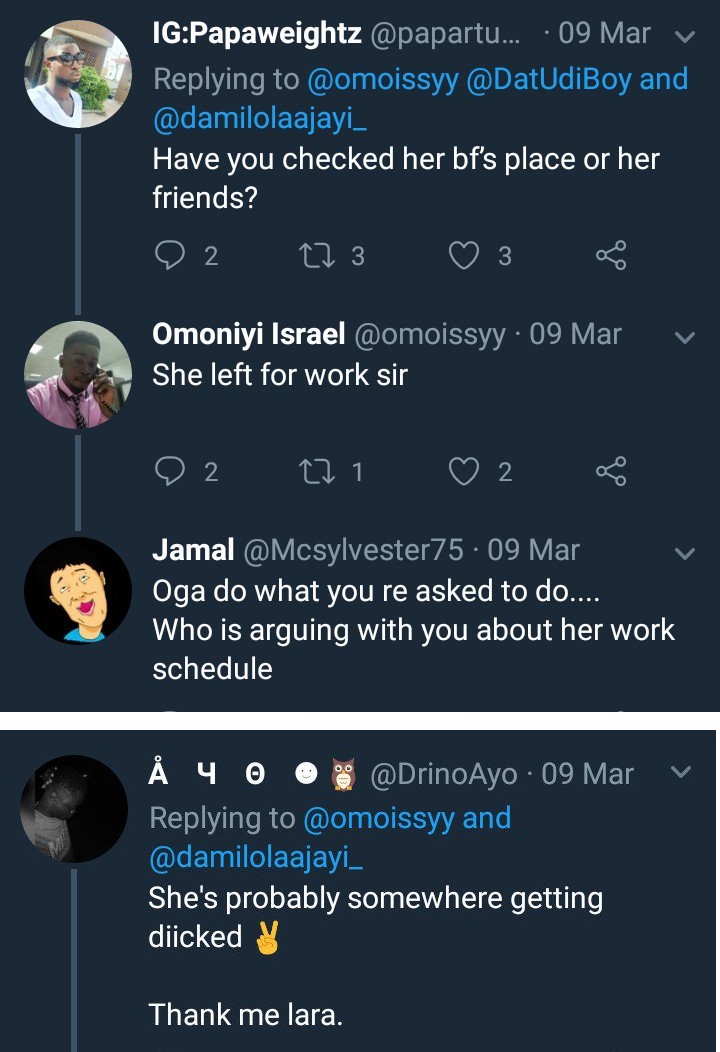Share Omoniyi Israel's tweet
The image size is (720, 1052).
tap(611, 471)
